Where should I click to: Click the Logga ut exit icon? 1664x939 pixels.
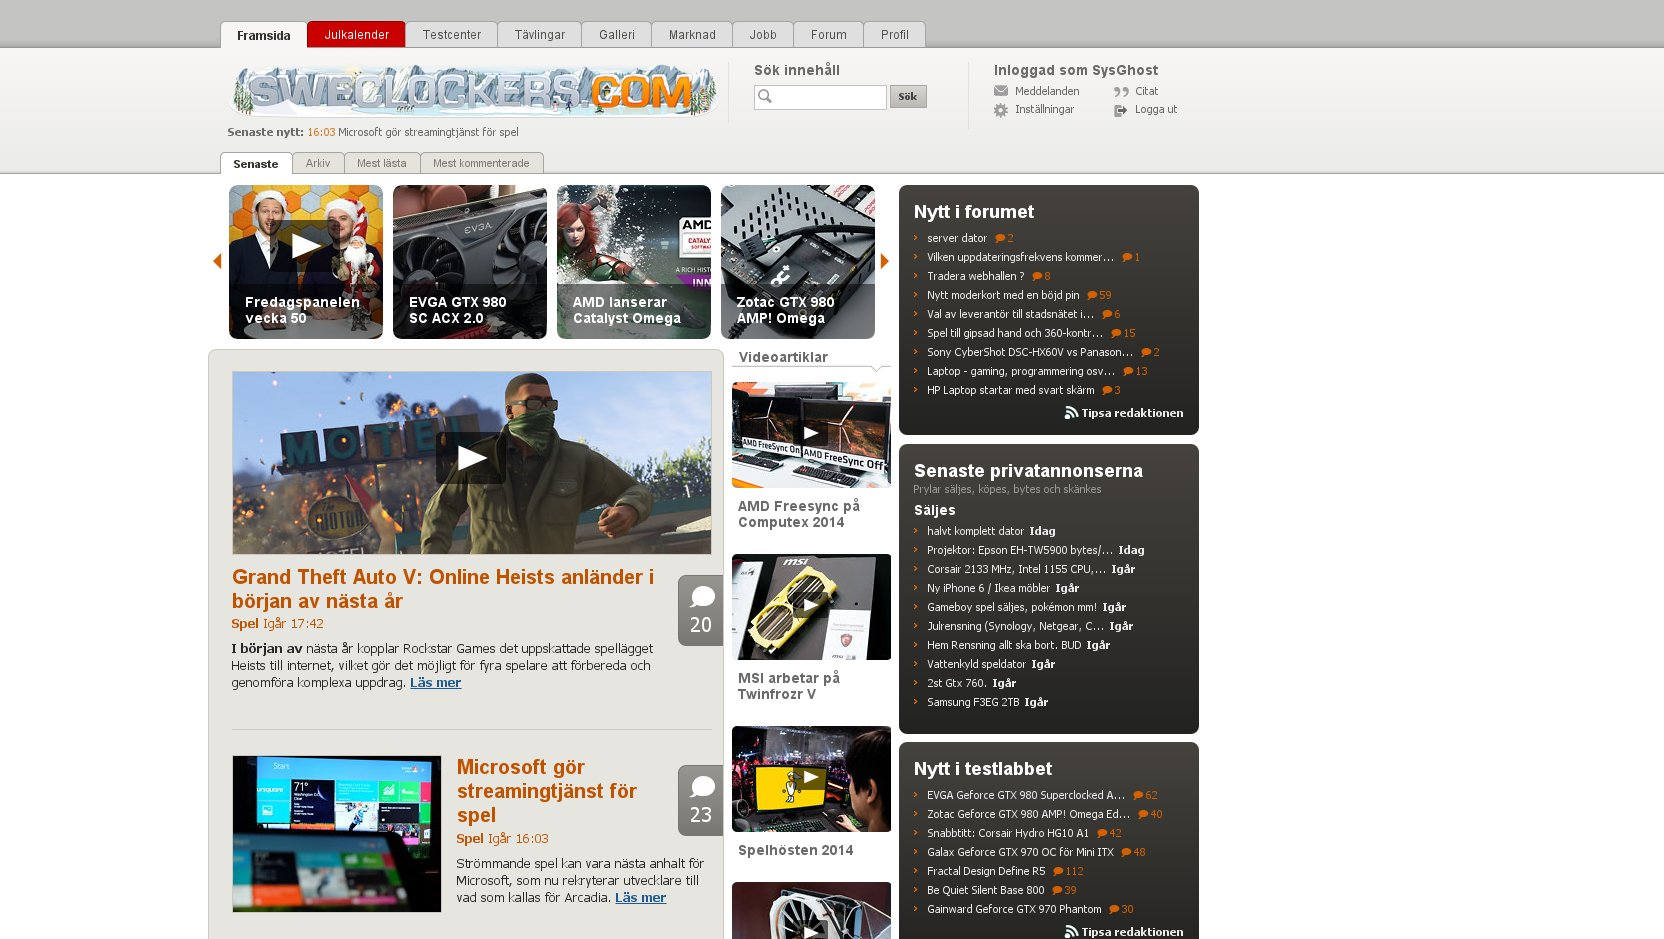(1121, 110)
